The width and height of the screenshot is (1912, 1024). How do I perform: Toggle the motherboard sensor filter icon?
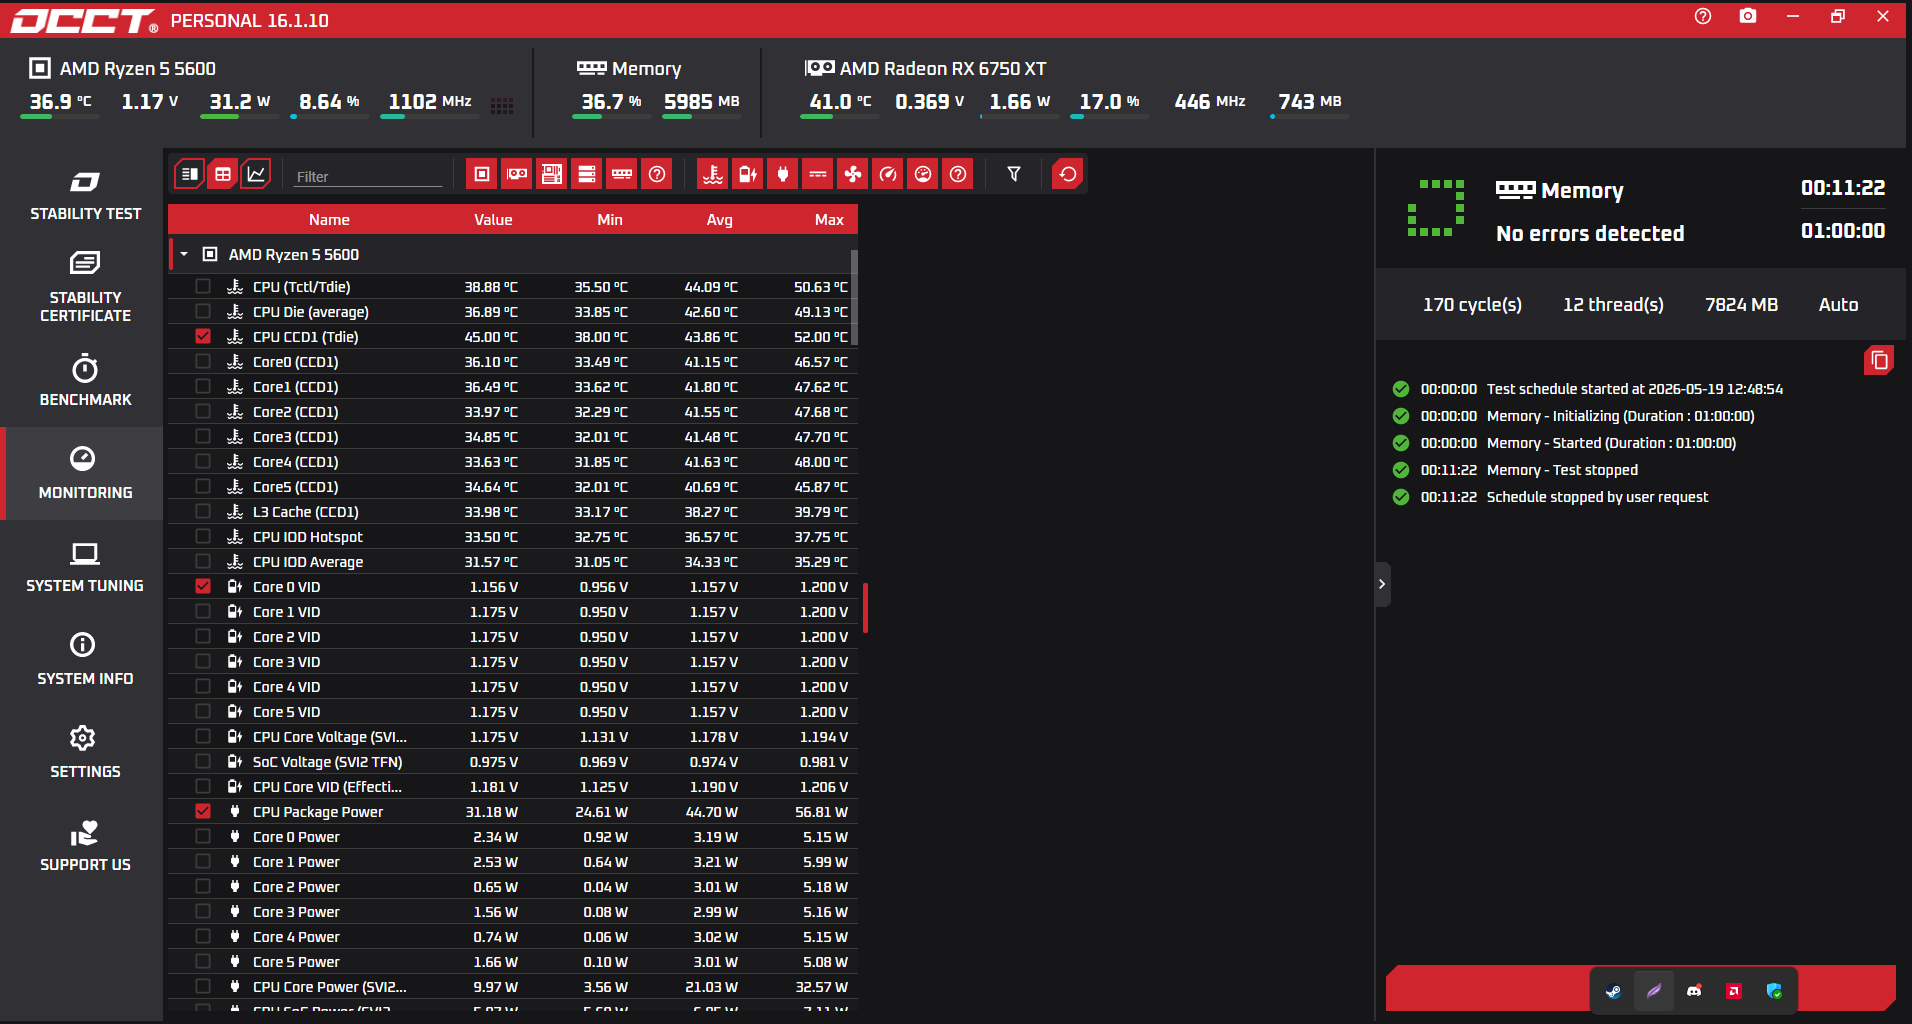[552, 174]
